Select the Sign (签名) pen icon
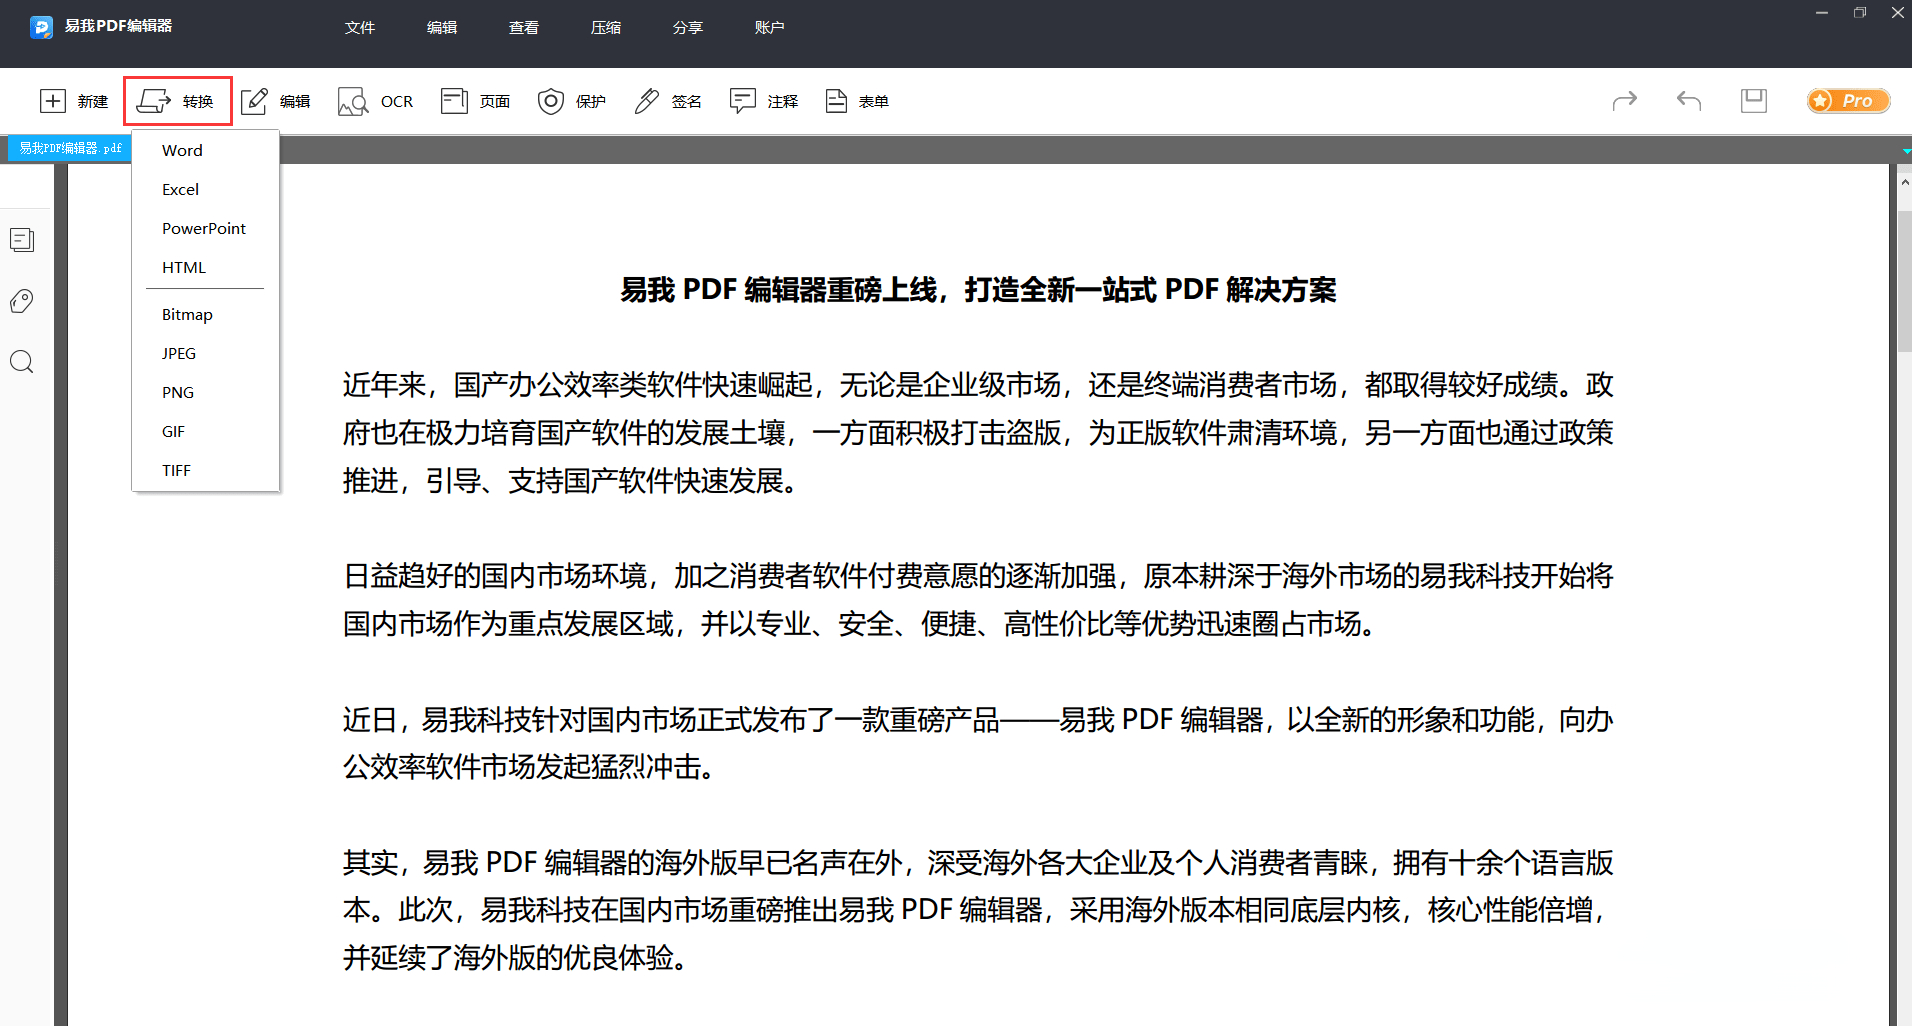The image size is (1912, 1026). click(x=647, y=101)
